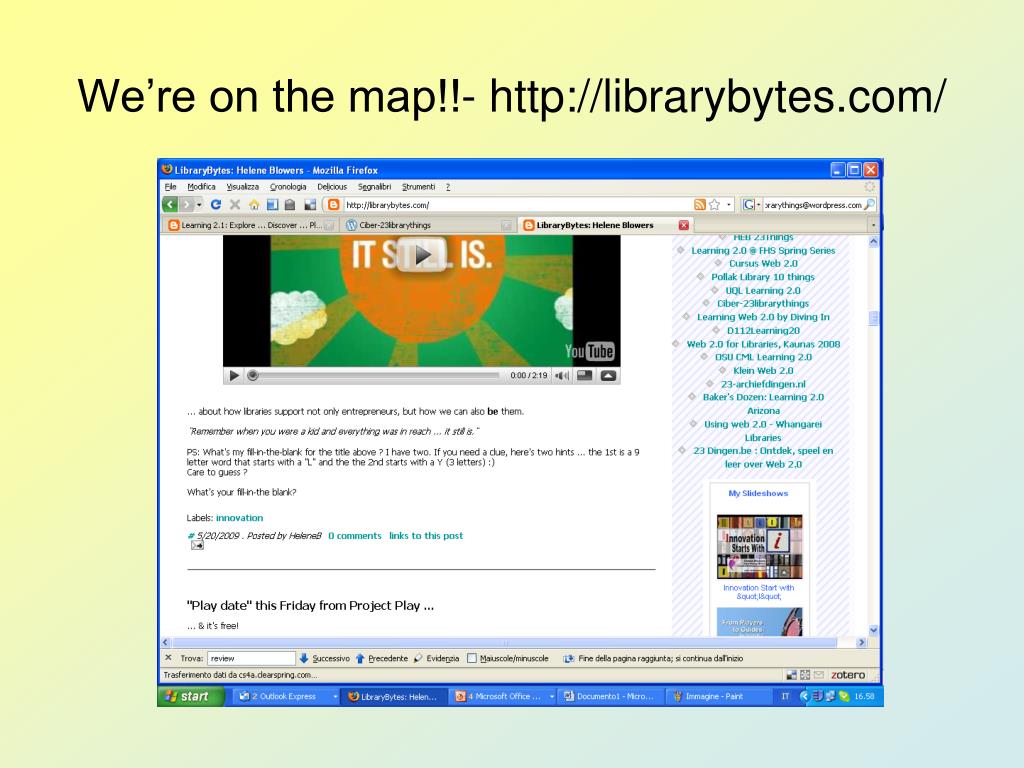Image resolution: width=1024 pixels, height=768 pixels.
Task: Go back with the green Back arrow
Action: (x=170, y=204)
